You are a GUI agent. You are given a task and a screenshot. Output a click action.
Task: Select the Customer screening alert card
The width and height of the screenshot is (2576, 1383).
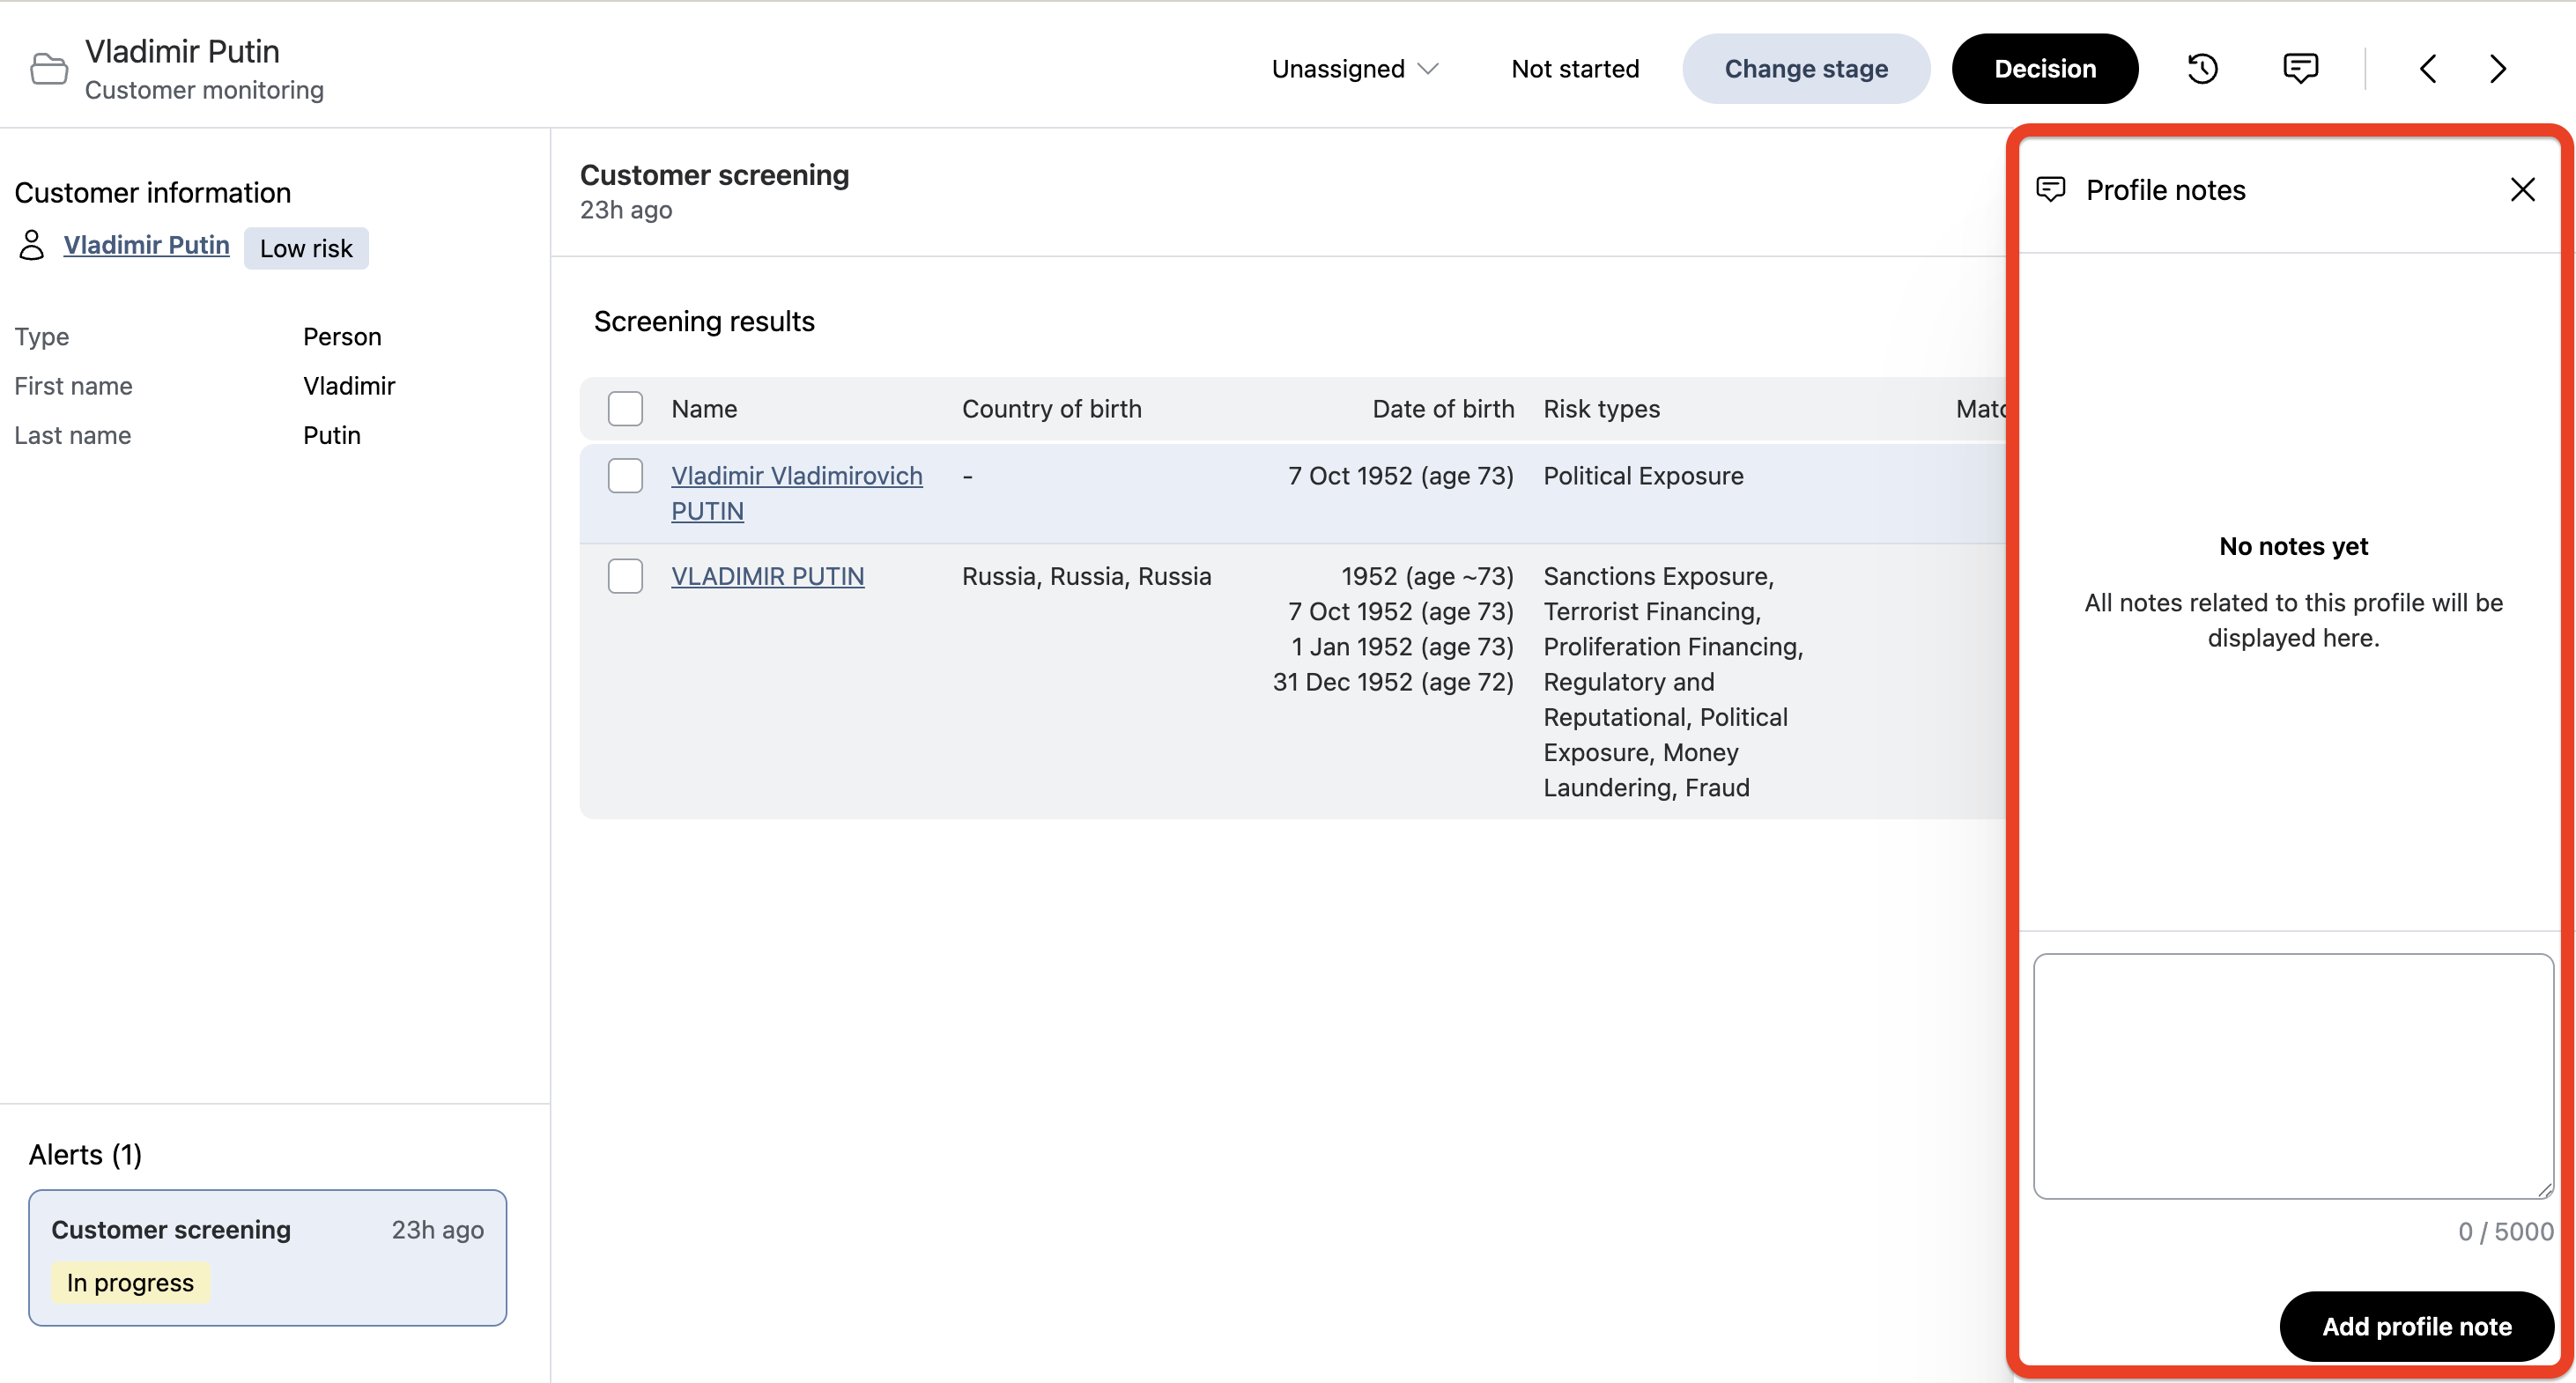tap(267, 1256)
